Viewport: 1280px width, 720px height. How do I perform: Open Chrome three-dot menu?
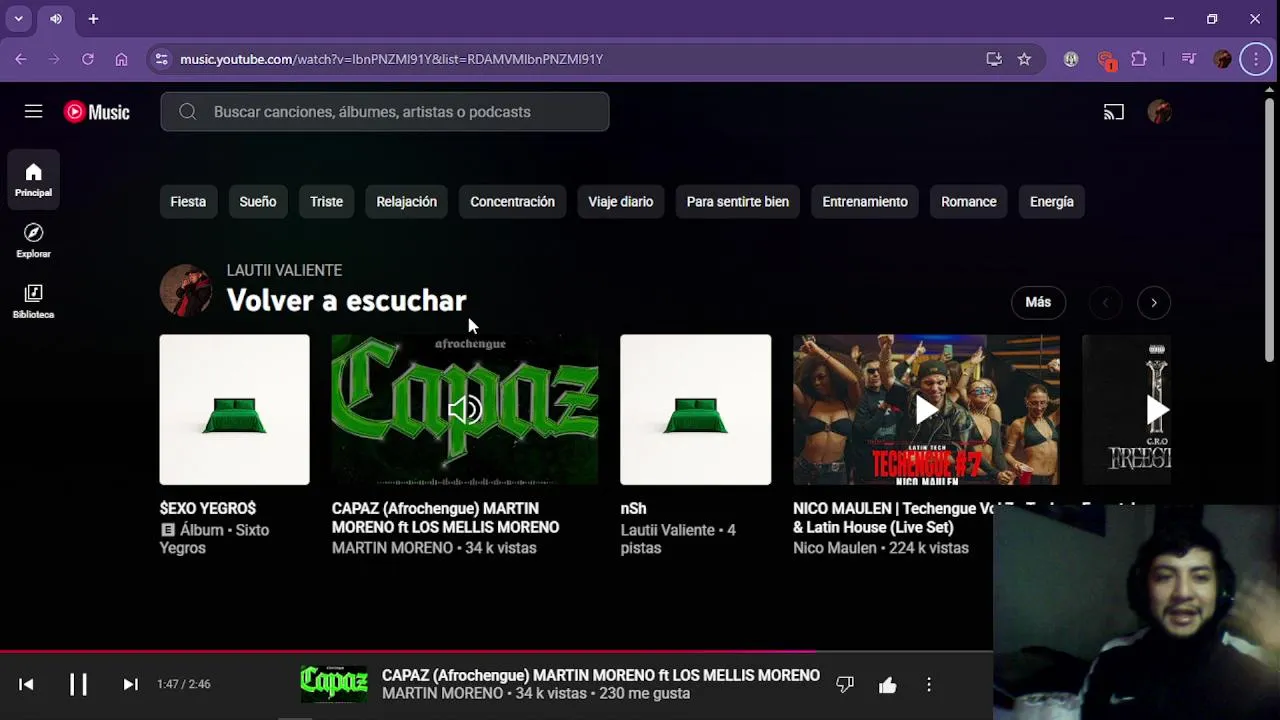(1256, 59)
